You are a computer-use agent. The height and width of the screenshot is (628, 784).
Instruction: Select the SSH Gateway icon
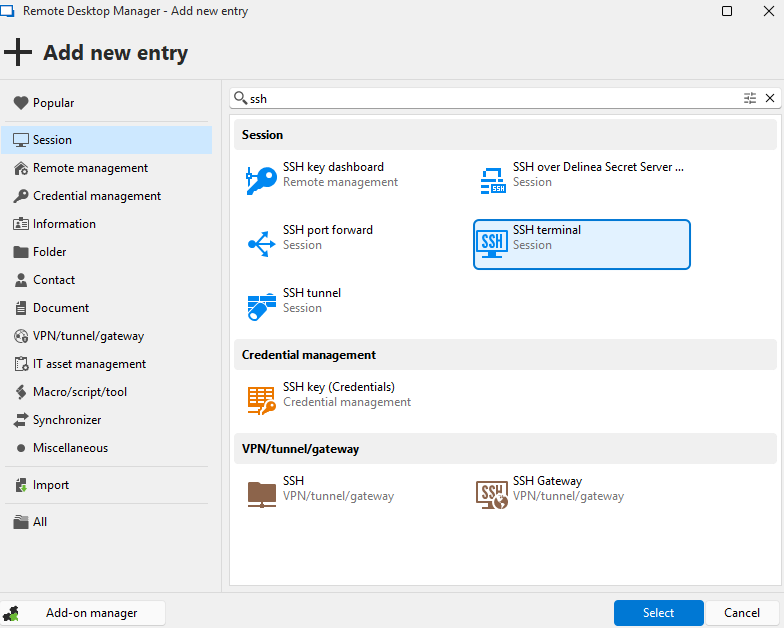(x=492, y=495)
